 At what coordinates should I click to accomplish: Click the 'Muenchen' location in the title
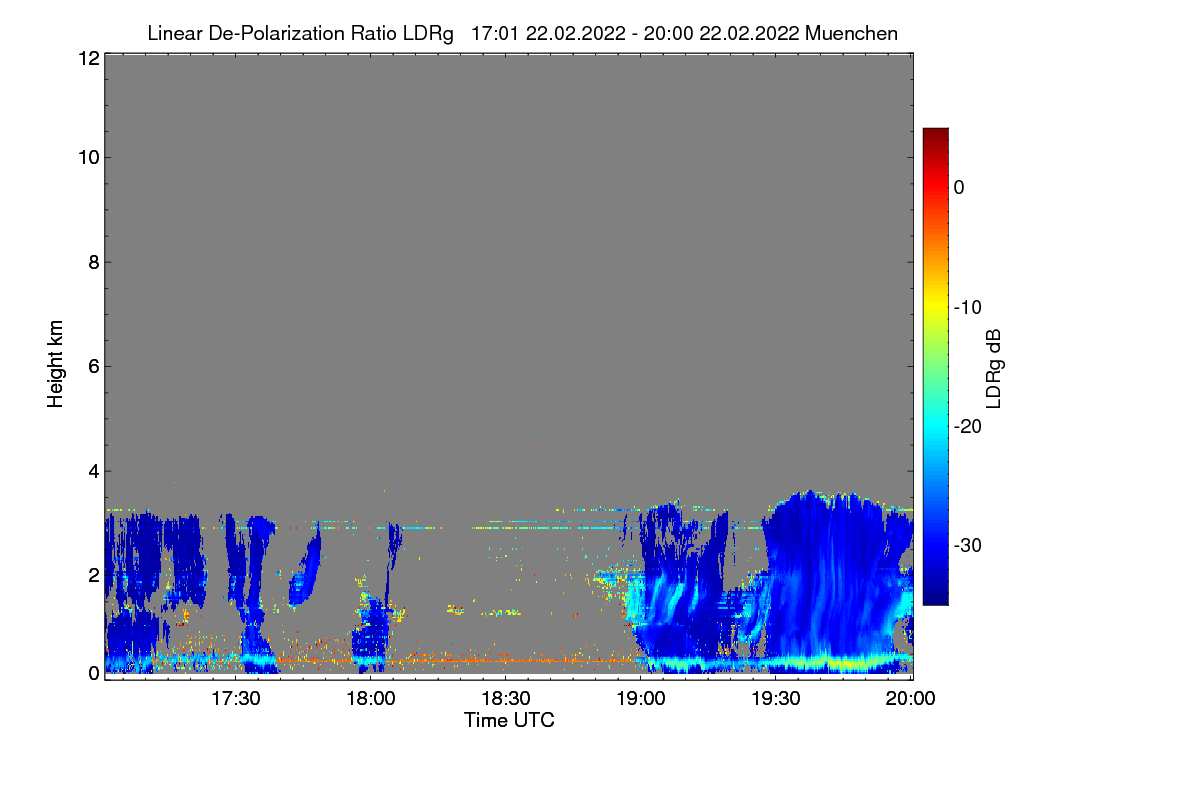click(851, 33)
